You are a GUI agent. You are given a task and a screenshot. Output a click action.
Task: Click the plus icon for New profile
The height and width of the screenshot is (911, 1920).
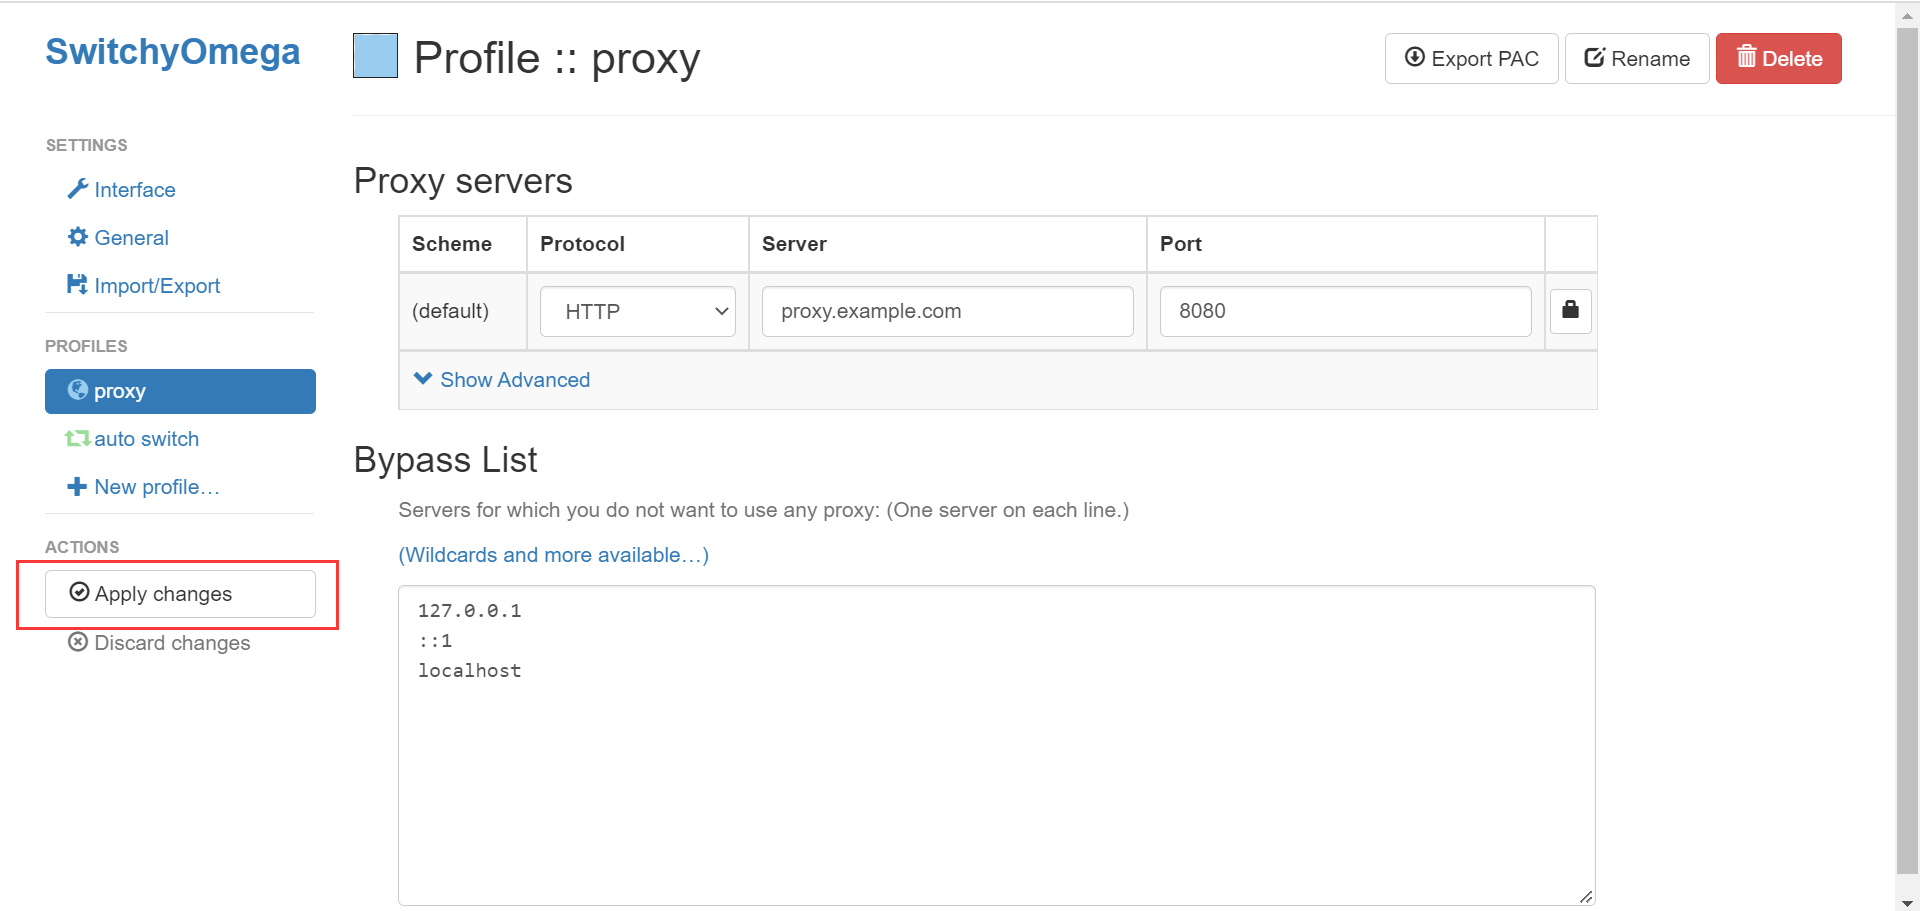pos(77,487)
